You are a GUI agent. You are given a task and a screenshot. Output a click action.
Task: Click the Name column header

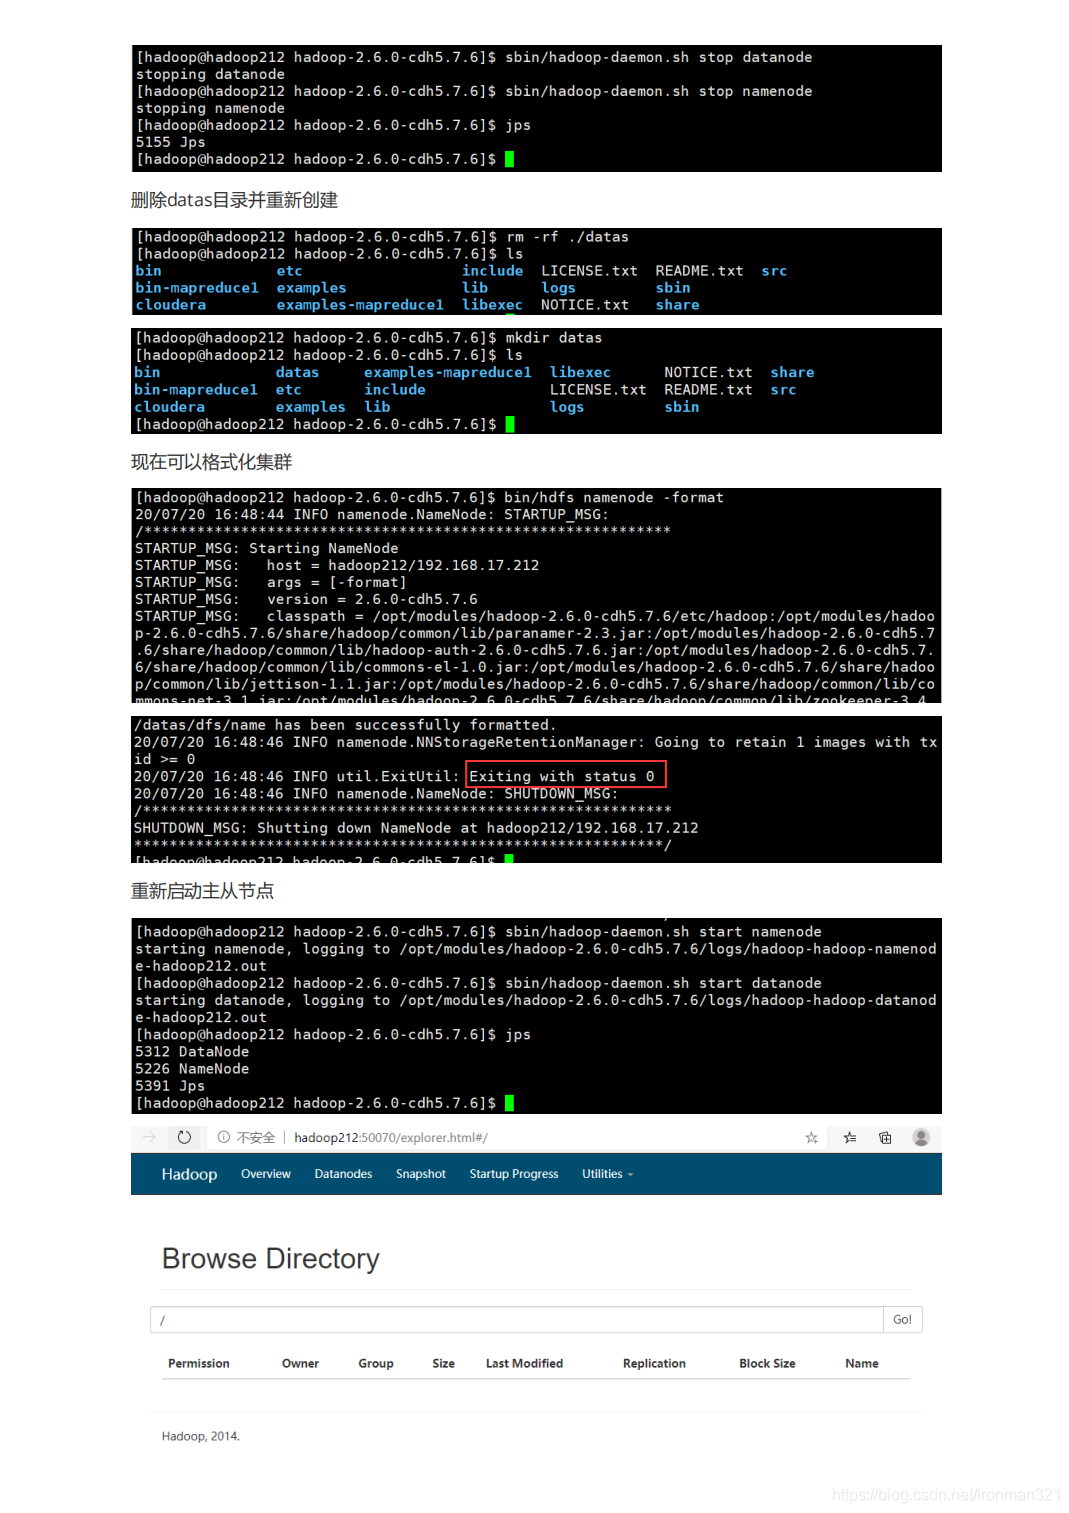point(862,1363)
